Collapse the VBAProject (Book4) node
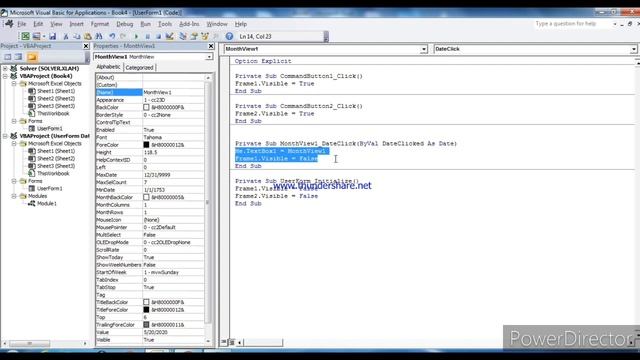Image resolution: width=640 pixels, height=360 pixels. (5, 76)
